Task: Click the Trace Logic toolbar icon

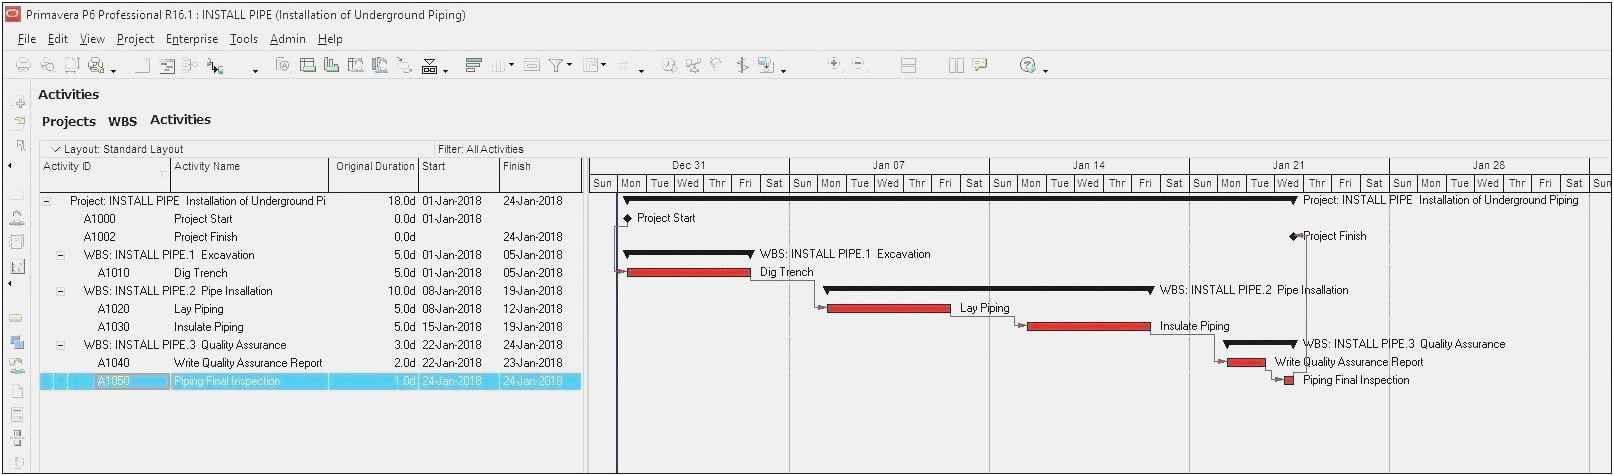Action: [403, 65]
